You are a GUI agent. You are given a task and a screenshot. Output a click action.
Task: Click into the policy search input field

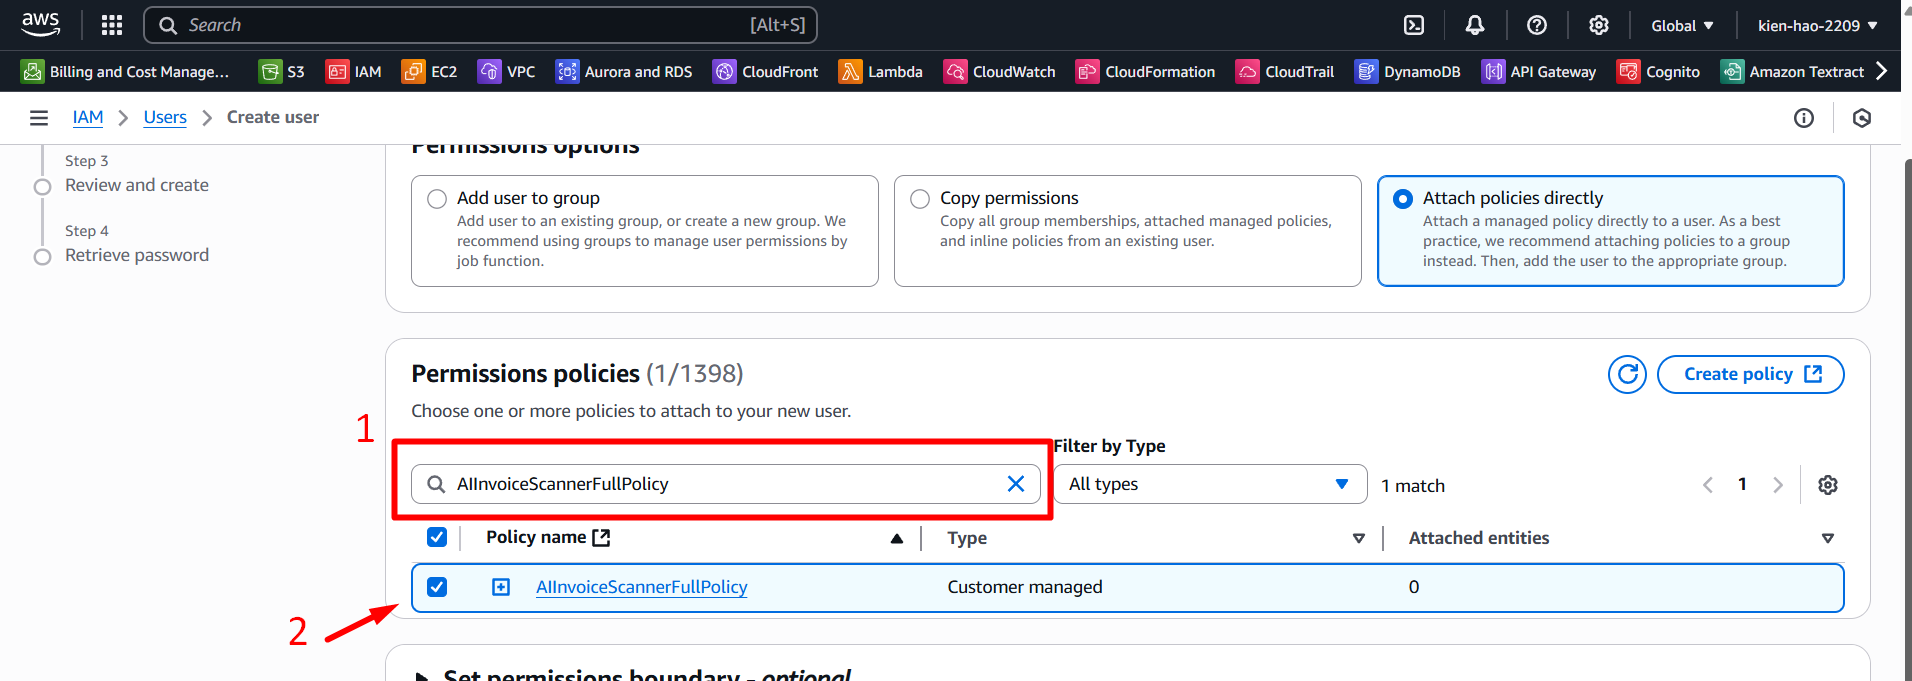720,484
